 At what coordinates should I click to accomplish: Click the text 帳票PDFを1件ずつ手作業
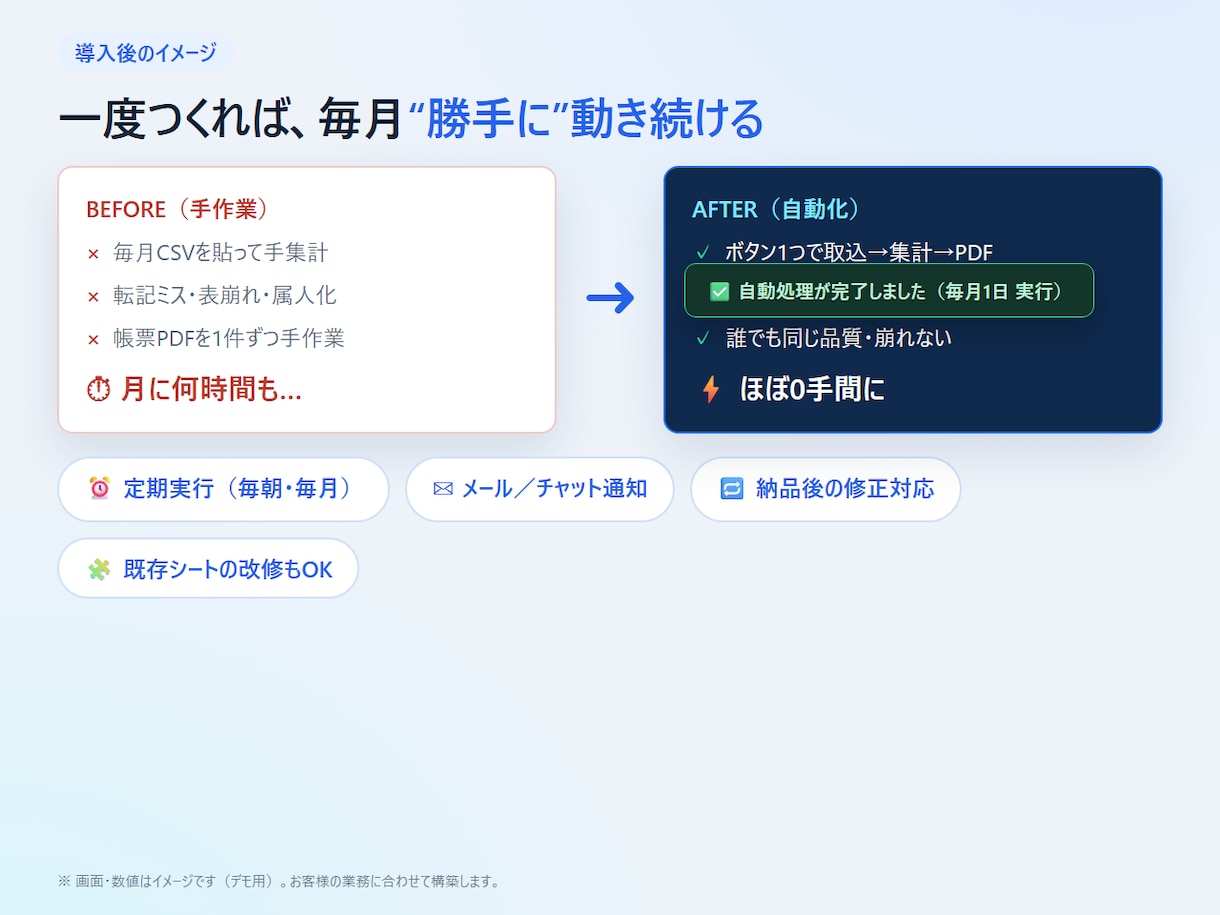point(229,339)
